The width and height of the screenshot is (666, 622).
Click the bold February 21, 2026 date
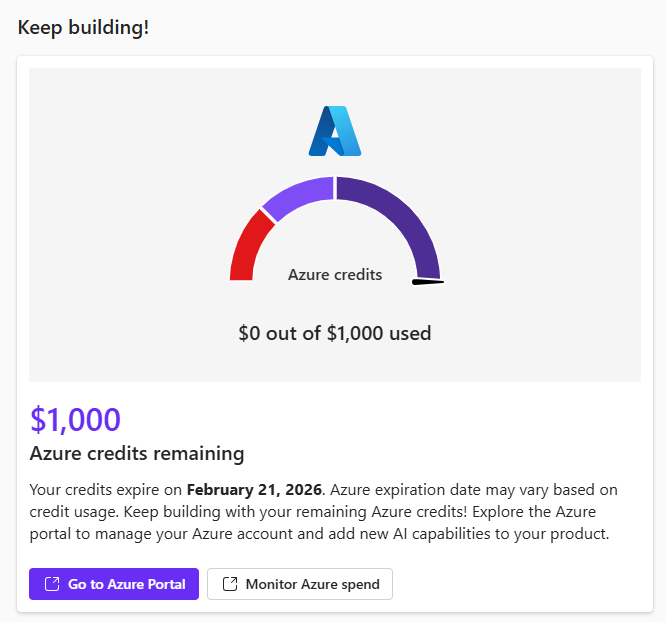(254, 490)
